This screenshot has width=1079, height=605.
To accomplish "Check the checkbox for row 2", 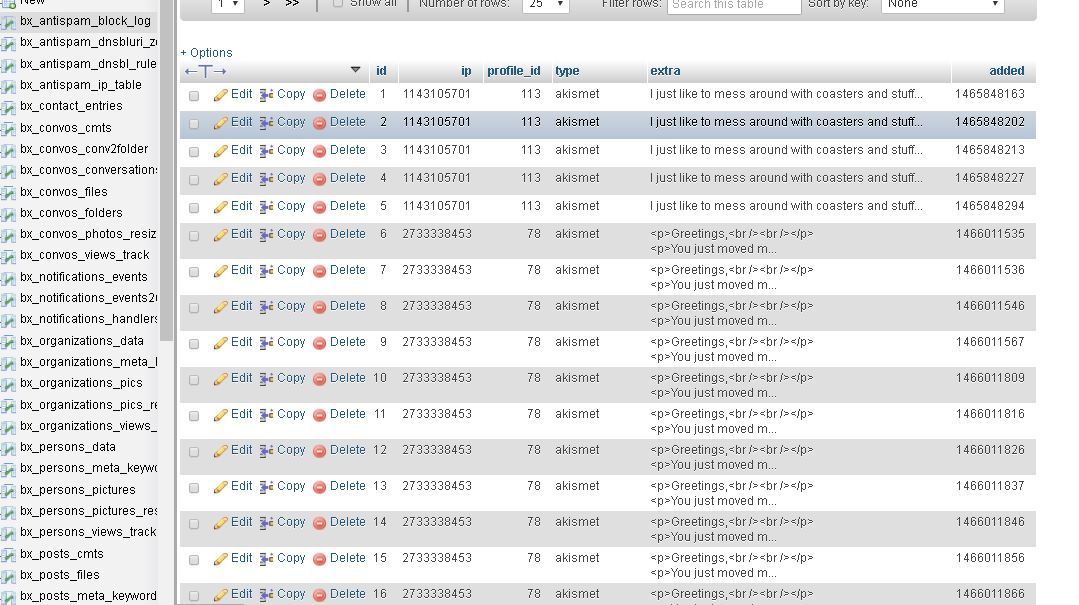I will click(194, 124).
